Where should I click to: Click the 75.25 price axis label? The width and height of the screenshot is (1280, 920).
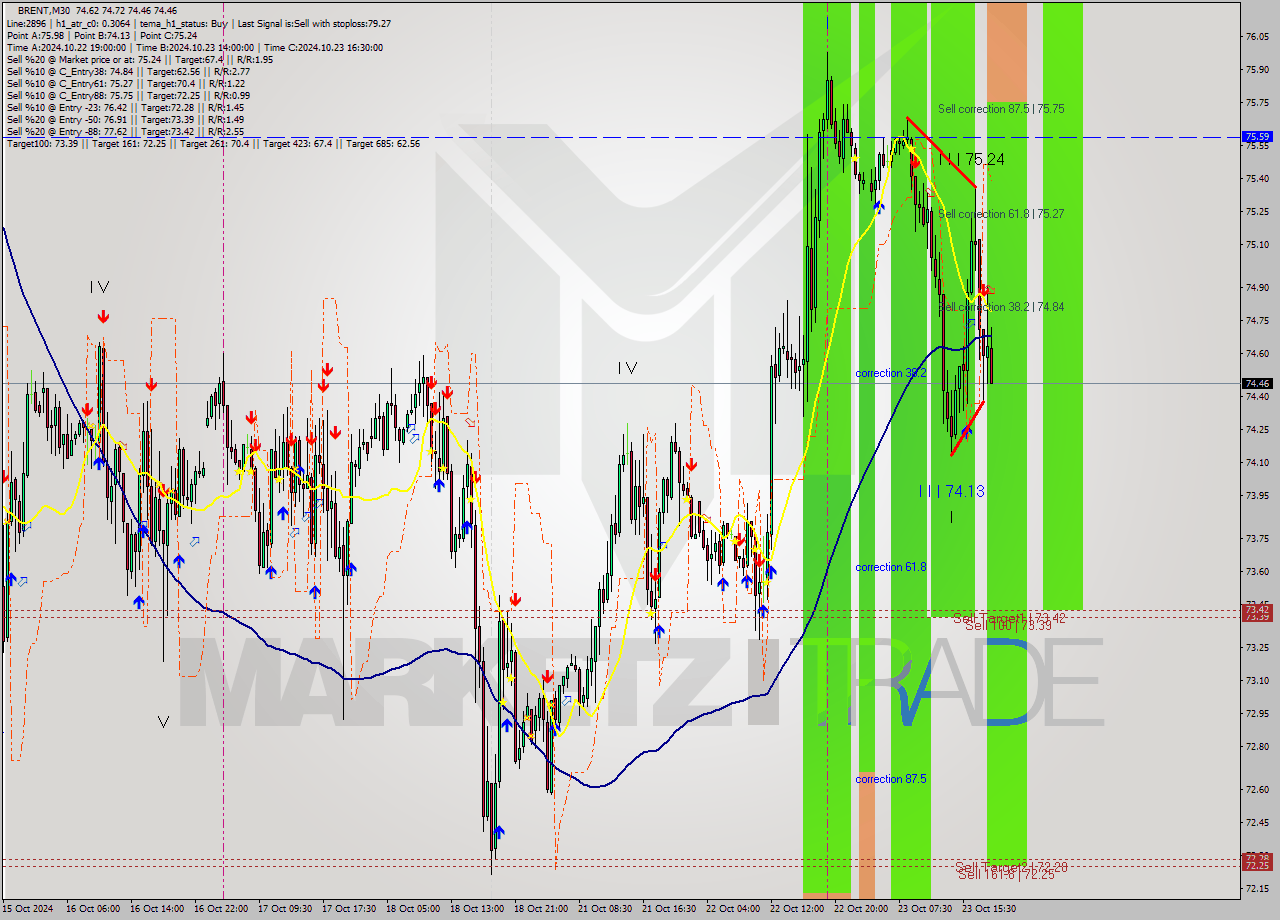1256,212
